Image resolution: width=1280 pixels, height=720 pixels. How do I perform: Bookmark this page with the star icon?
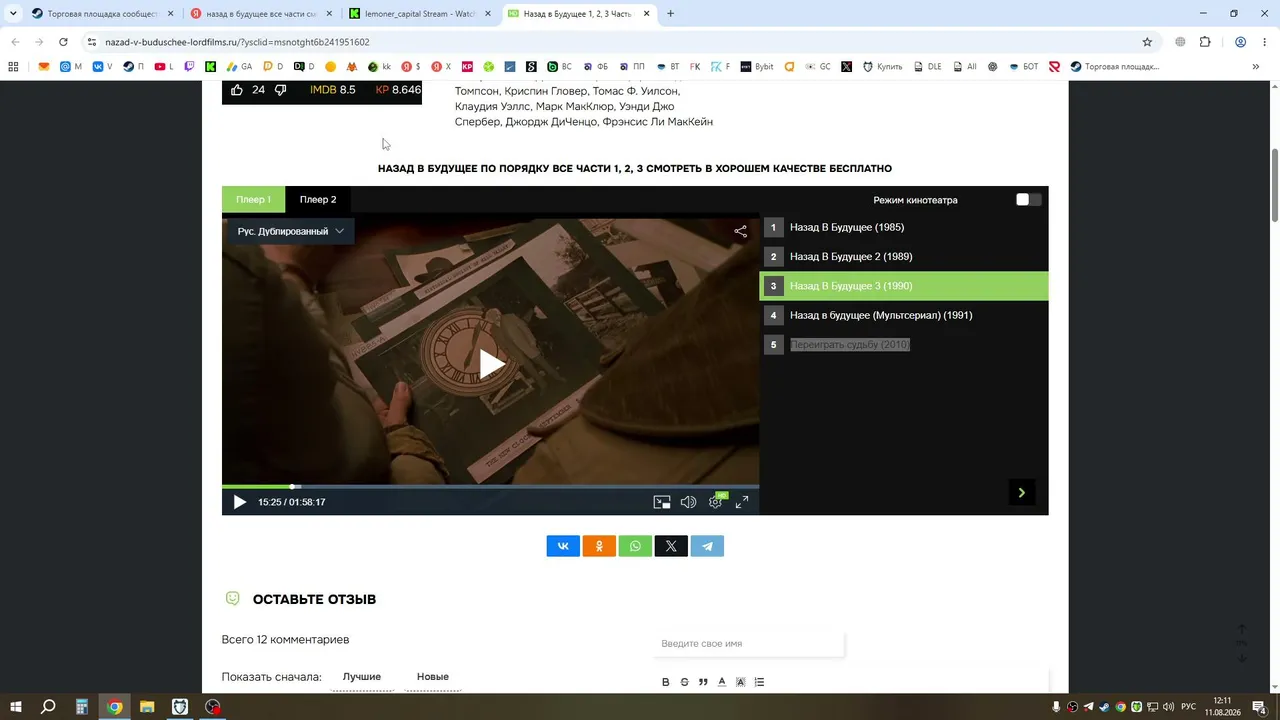point(1147,42)
